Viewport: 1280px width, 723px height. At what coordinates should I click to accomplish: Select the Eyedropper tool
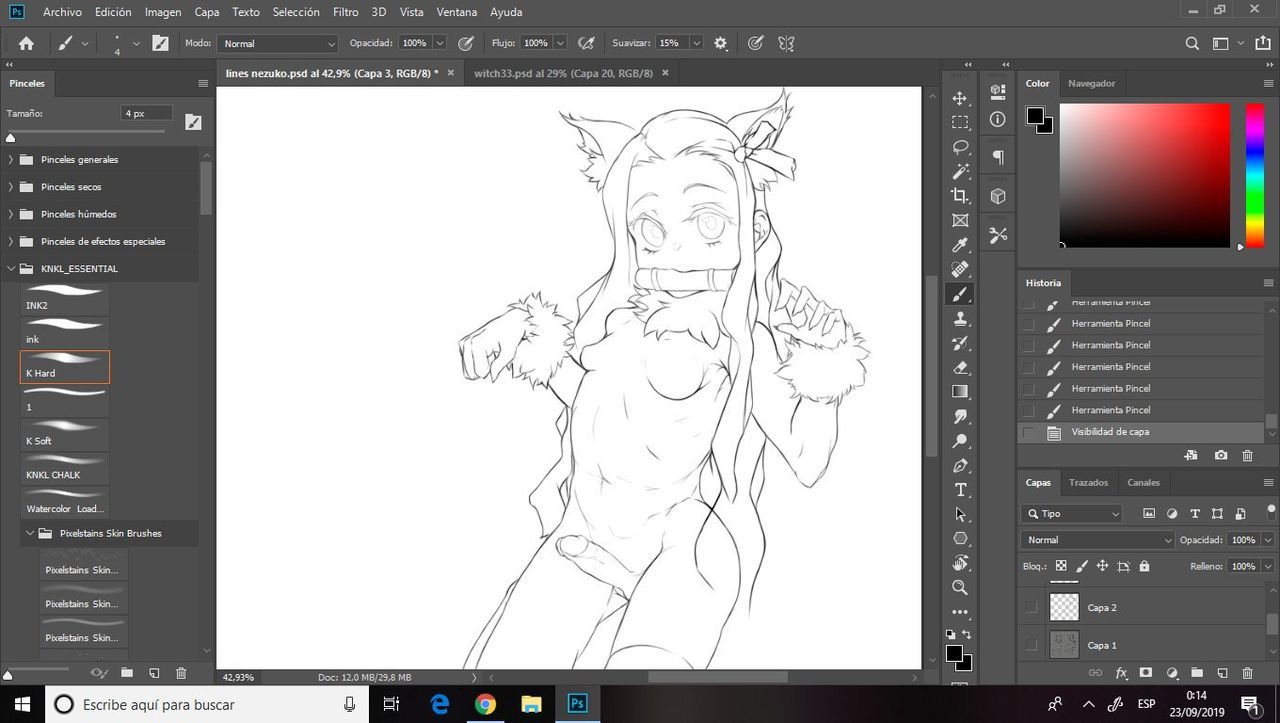tap(960, 245)
